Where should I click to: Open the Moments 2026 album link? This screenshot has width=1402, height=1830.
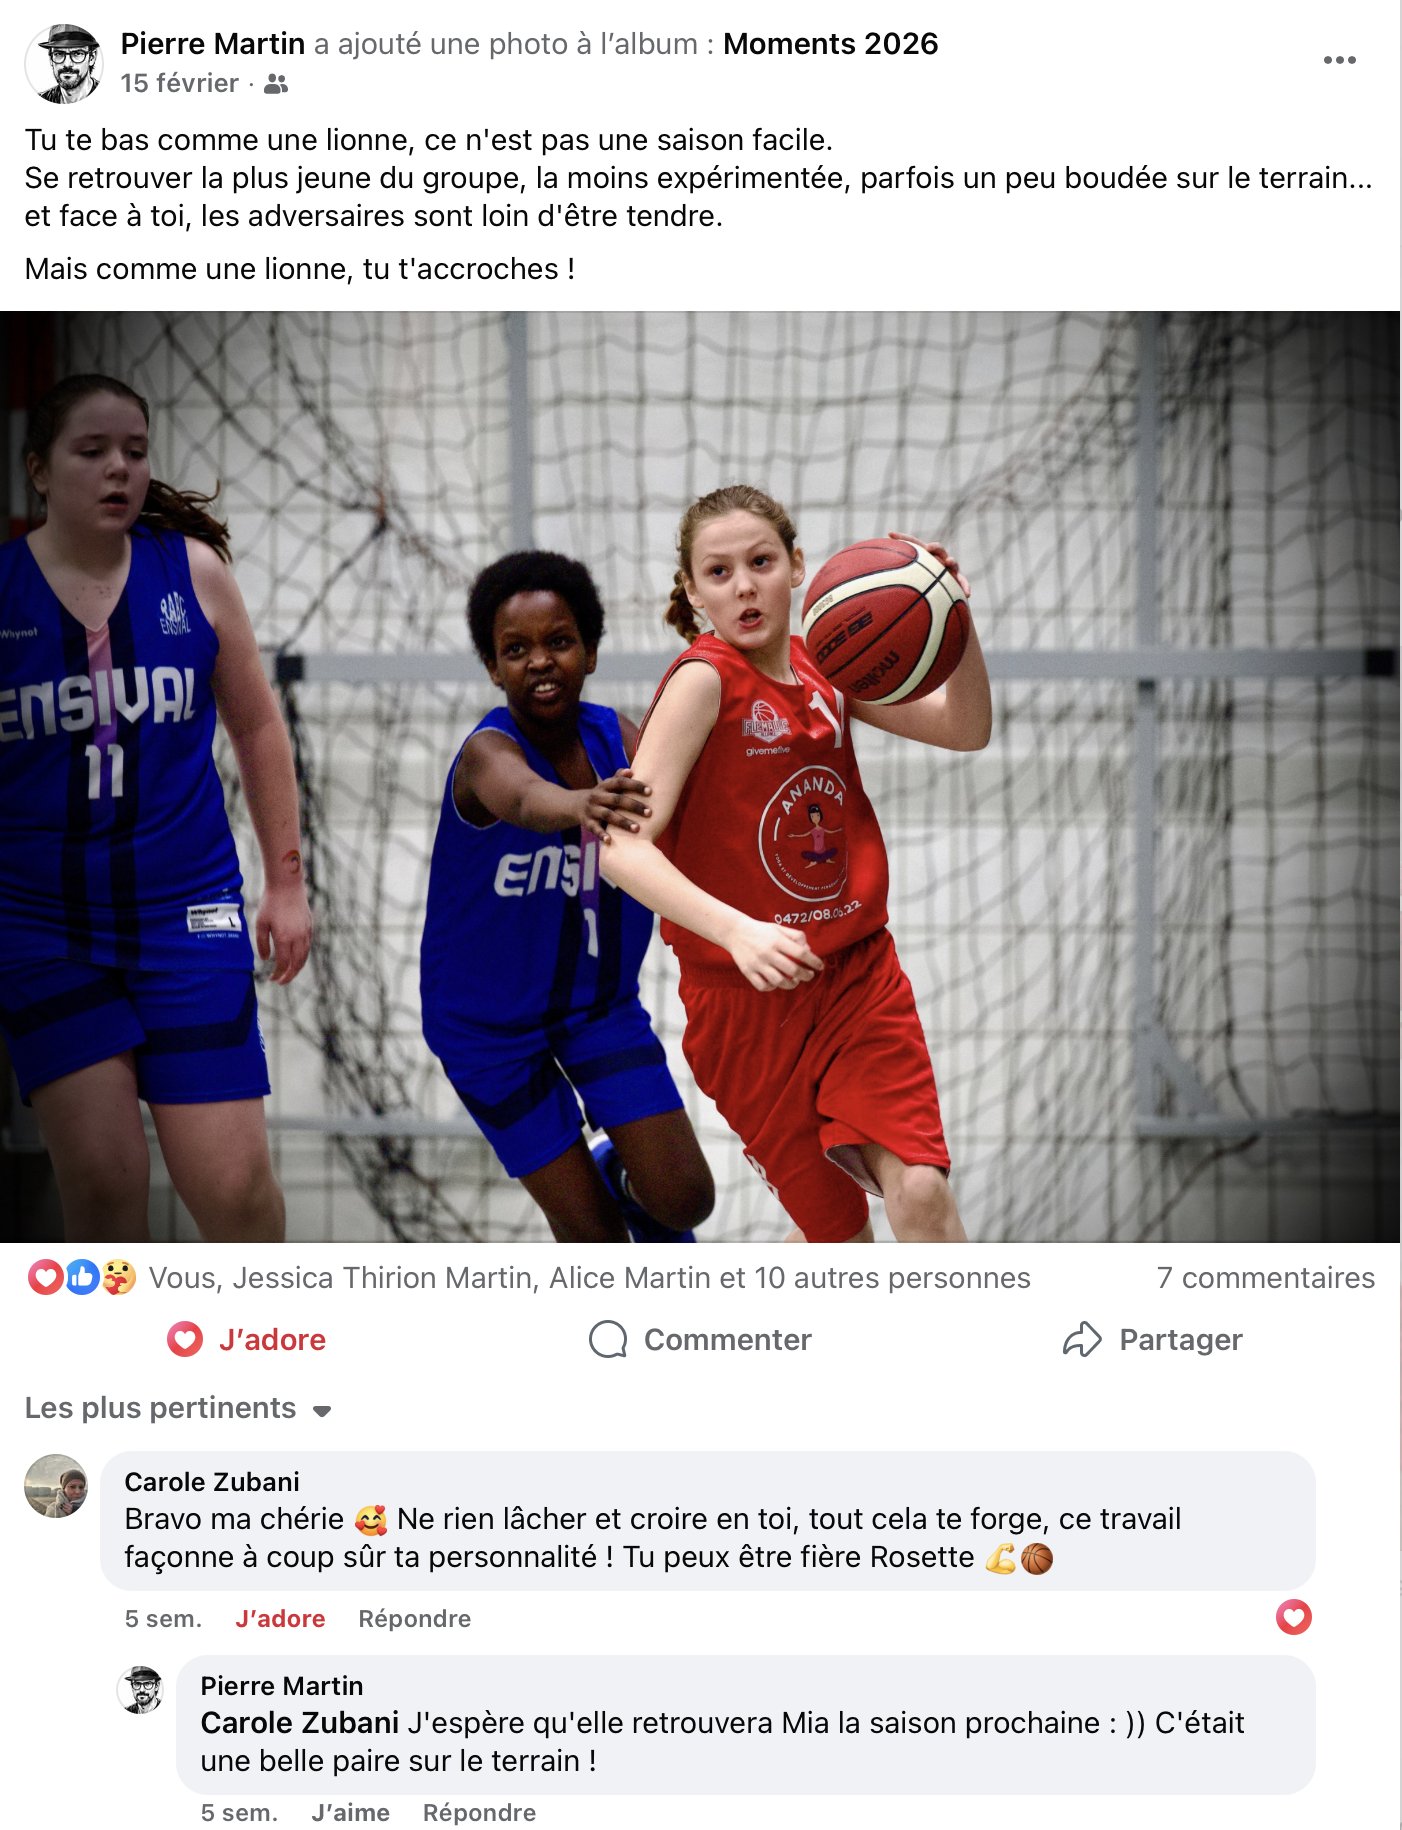830,44
